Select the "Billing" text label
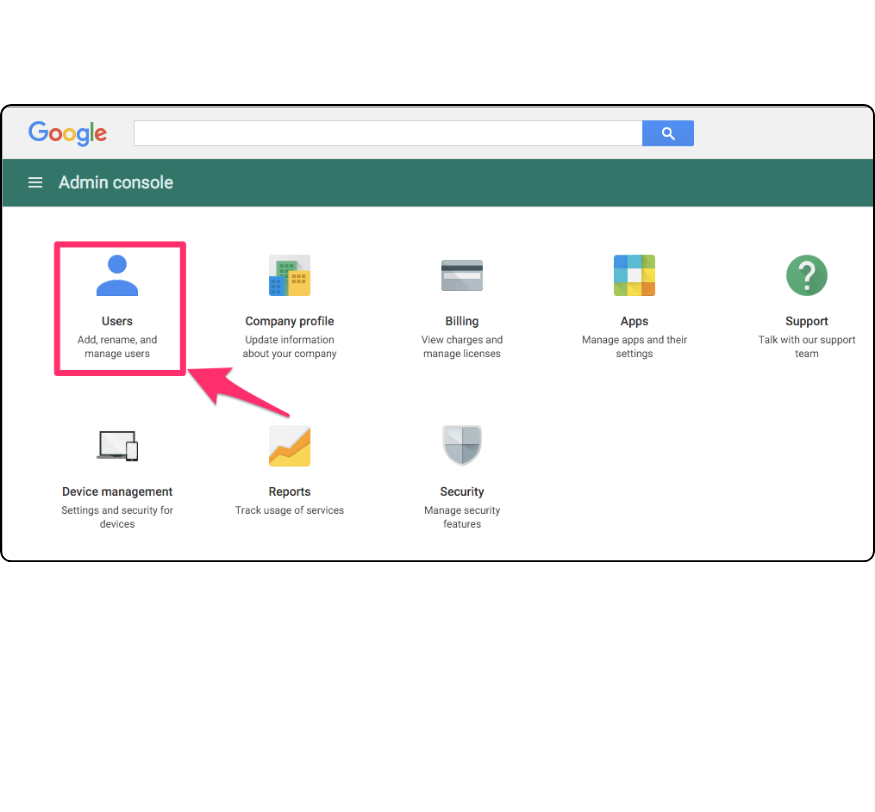Viewport: 875px width, 812px height. [x=462, y=321]
